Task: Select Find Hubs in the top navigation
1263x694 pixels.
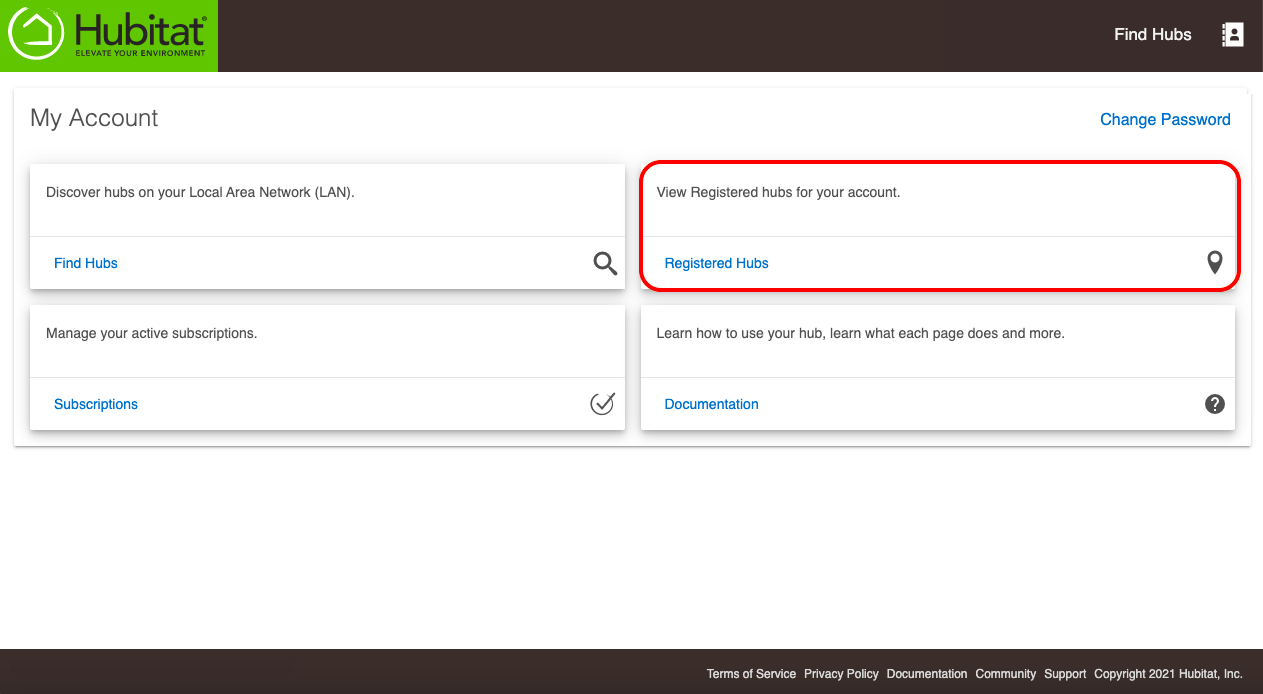Action: [x=1152, y=34]
